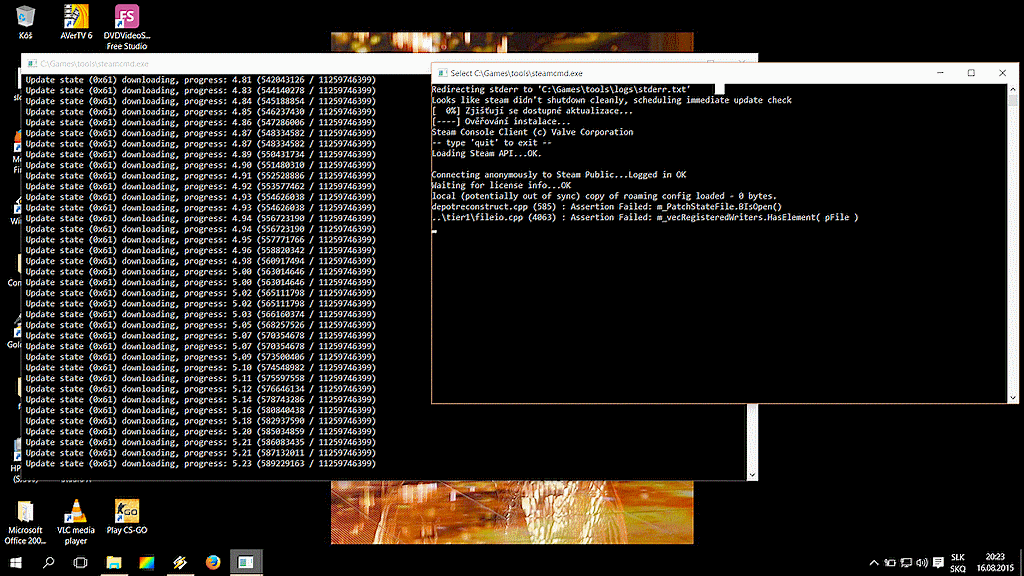The width and height of the screenshot is (1024, 576).
Task: Open the Windows Start menu
Action: [16, 562]
